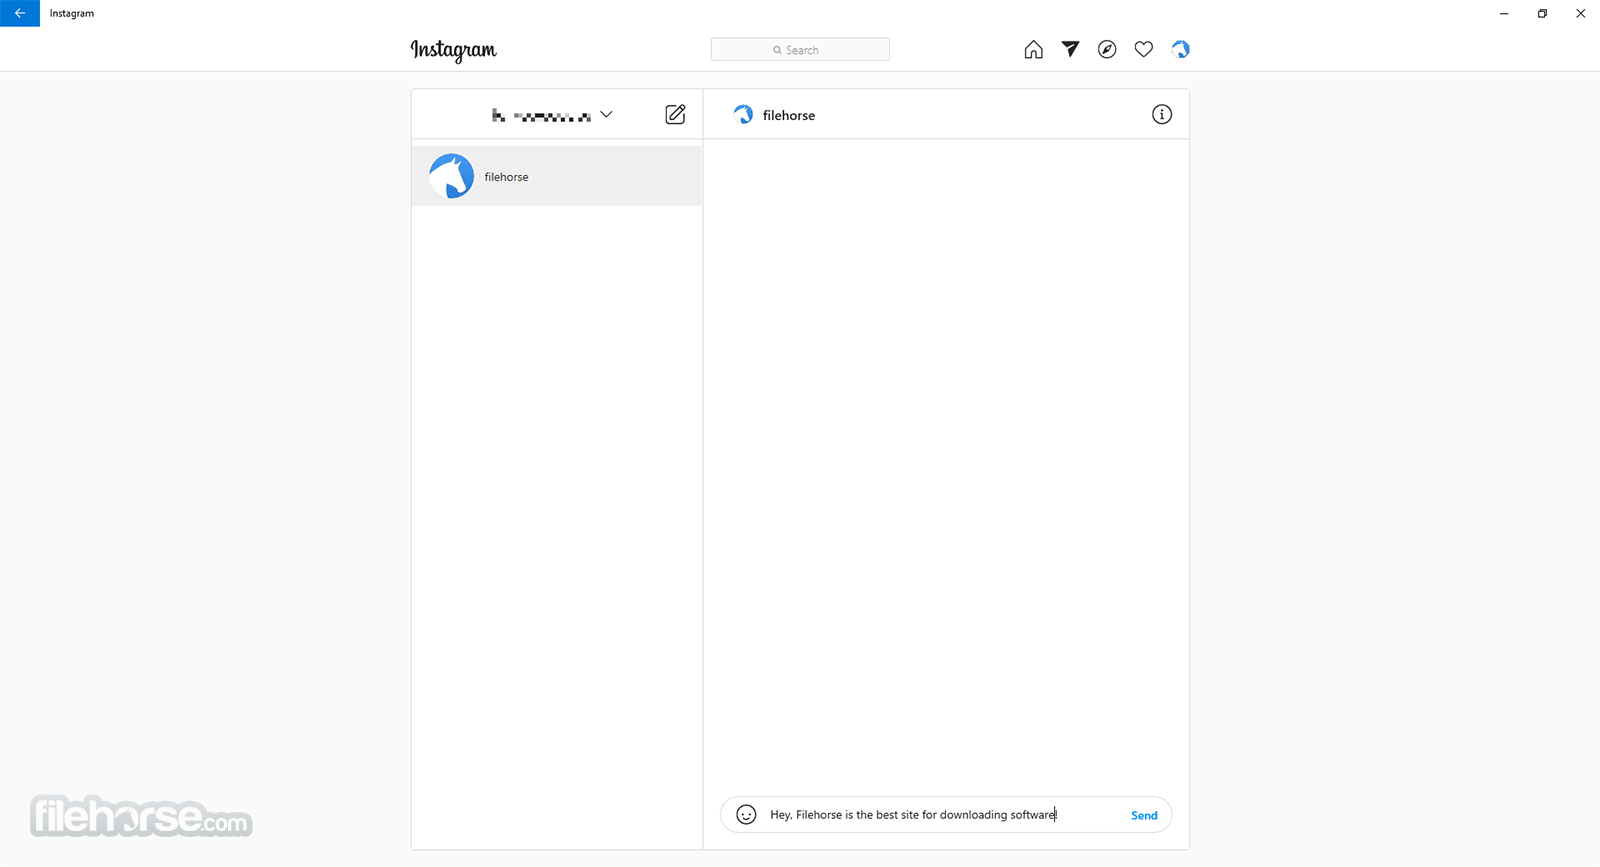Expand the account switcher chevron

pos(606,115)
